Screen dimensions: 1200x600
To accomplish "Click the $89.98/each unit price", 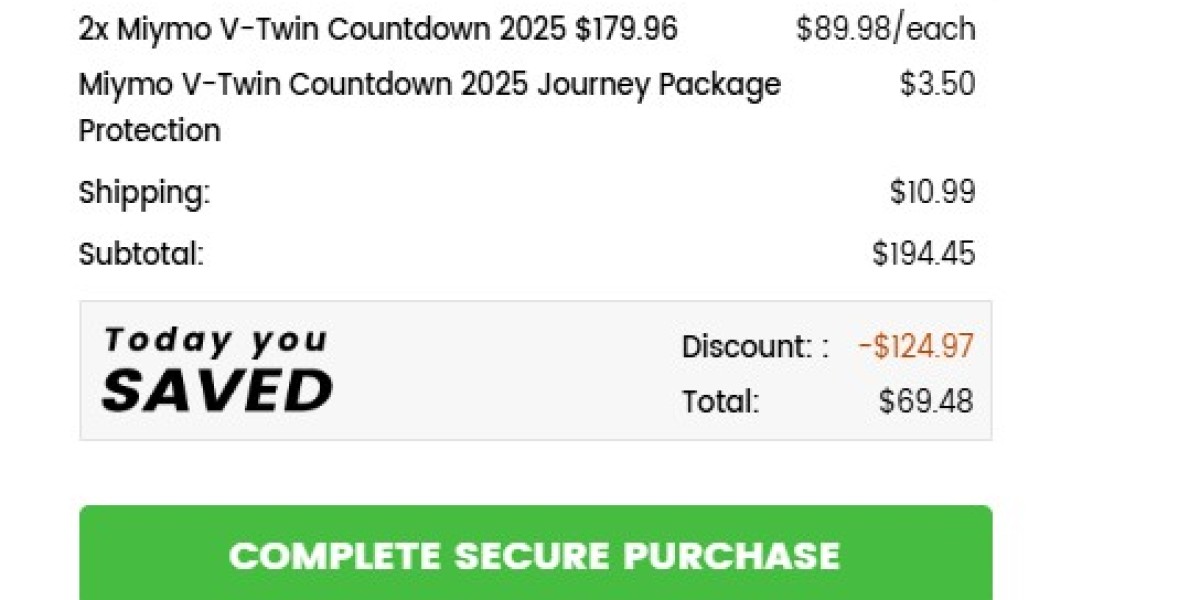I will (x=885, y=30).
